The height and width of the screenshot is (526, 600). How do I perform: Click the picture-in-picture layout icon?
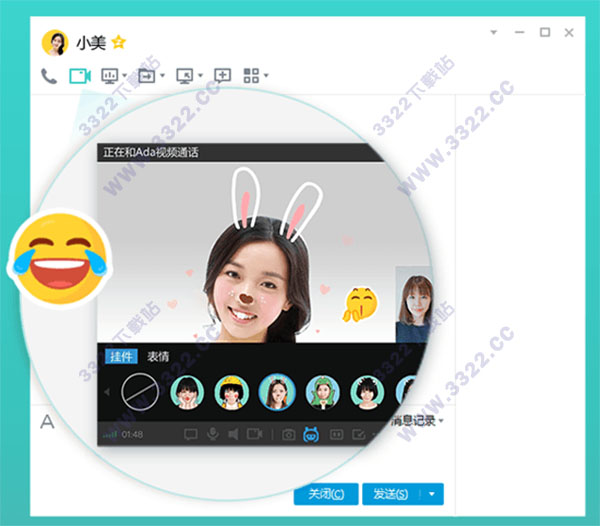[x=336, y=435]
